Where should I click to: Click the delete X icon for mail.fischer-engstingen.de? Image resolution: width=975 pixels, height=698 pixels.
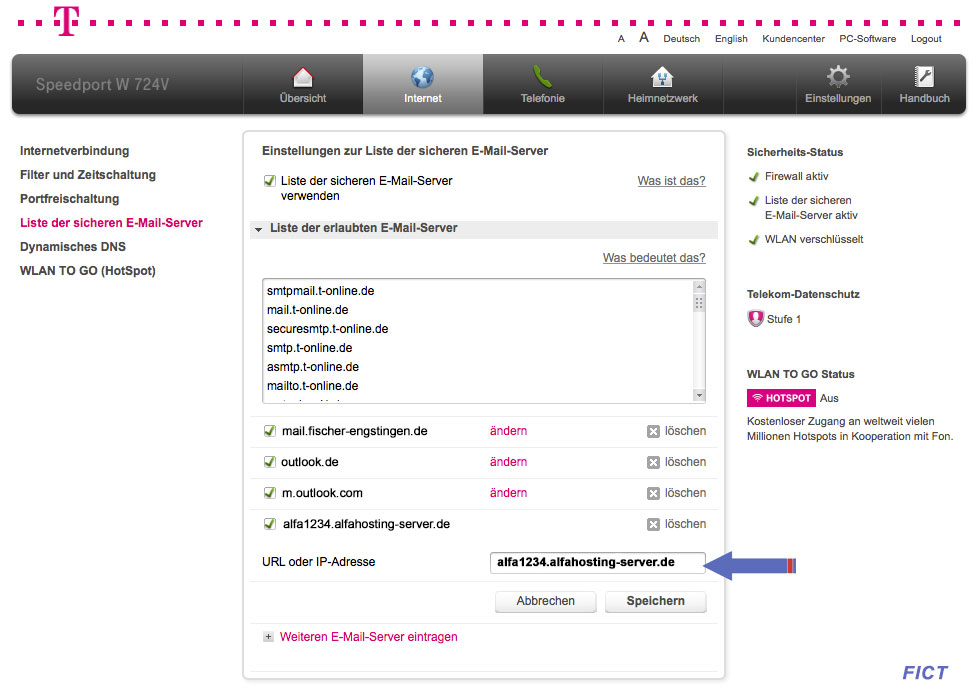click(x=653, y=431)
